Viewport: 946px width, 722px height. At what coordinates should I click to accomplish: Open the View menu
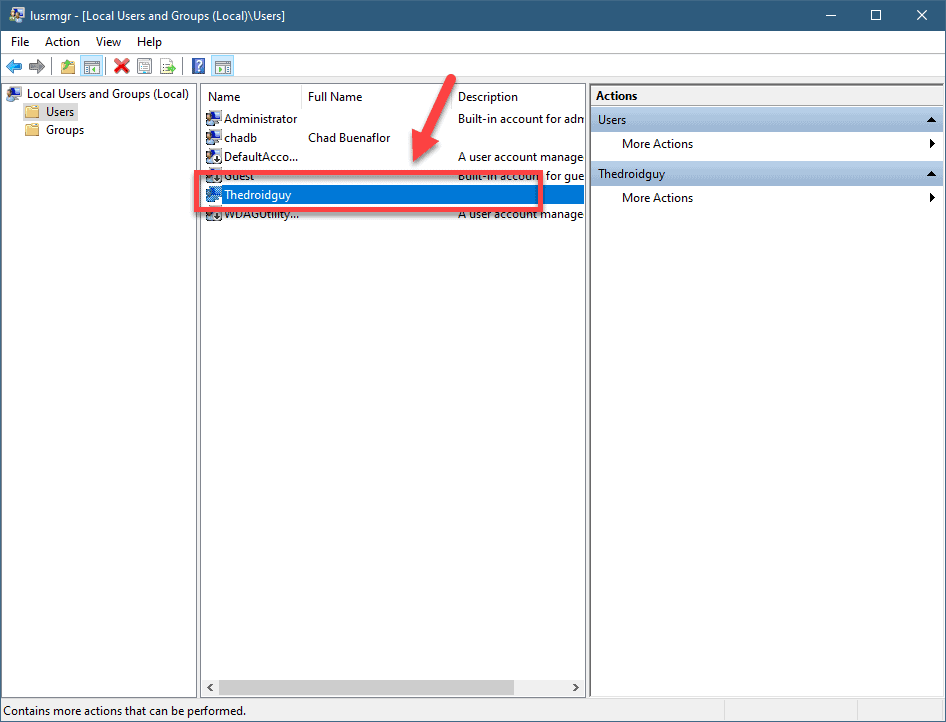[x=109, y=42]
